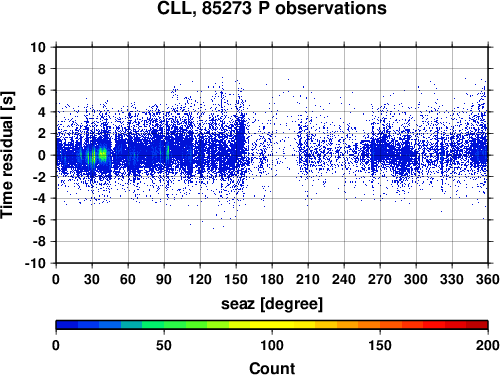Select the red end of the colorbar
This screenshot has height=375, width=500.
click(477, 325)
